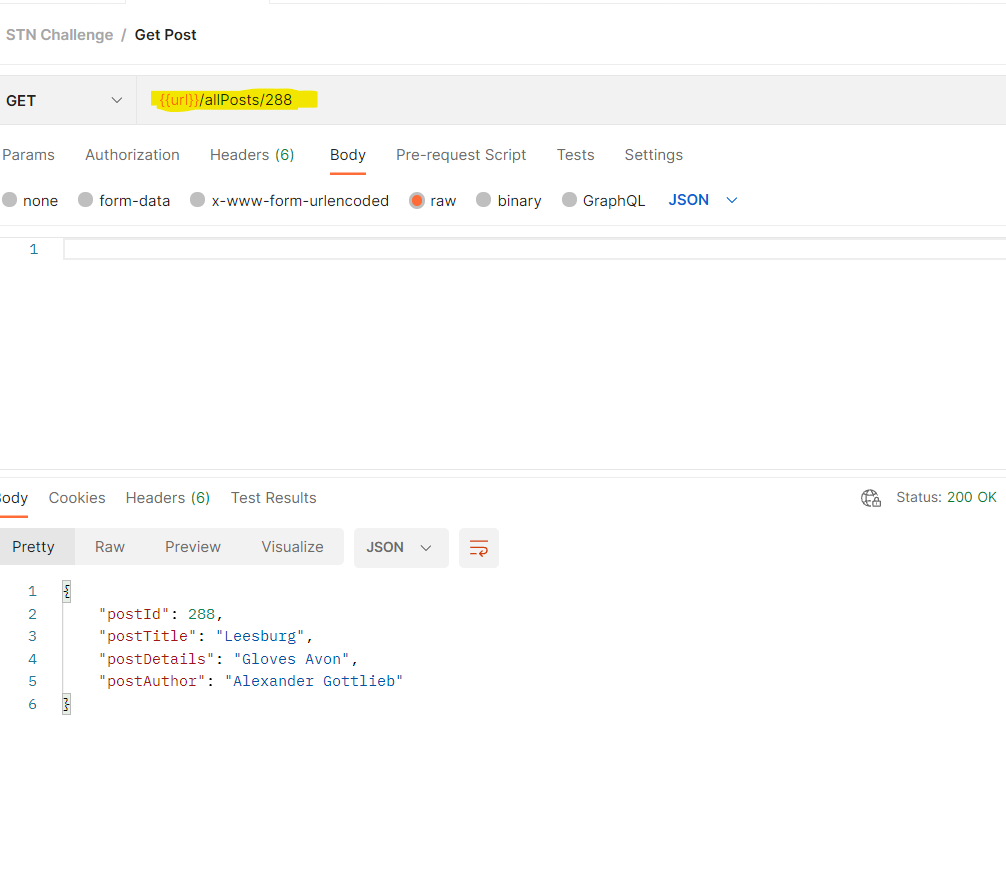Open the request Params tab
Viewport: 1006px width, 878px height.
coord(28,155)
